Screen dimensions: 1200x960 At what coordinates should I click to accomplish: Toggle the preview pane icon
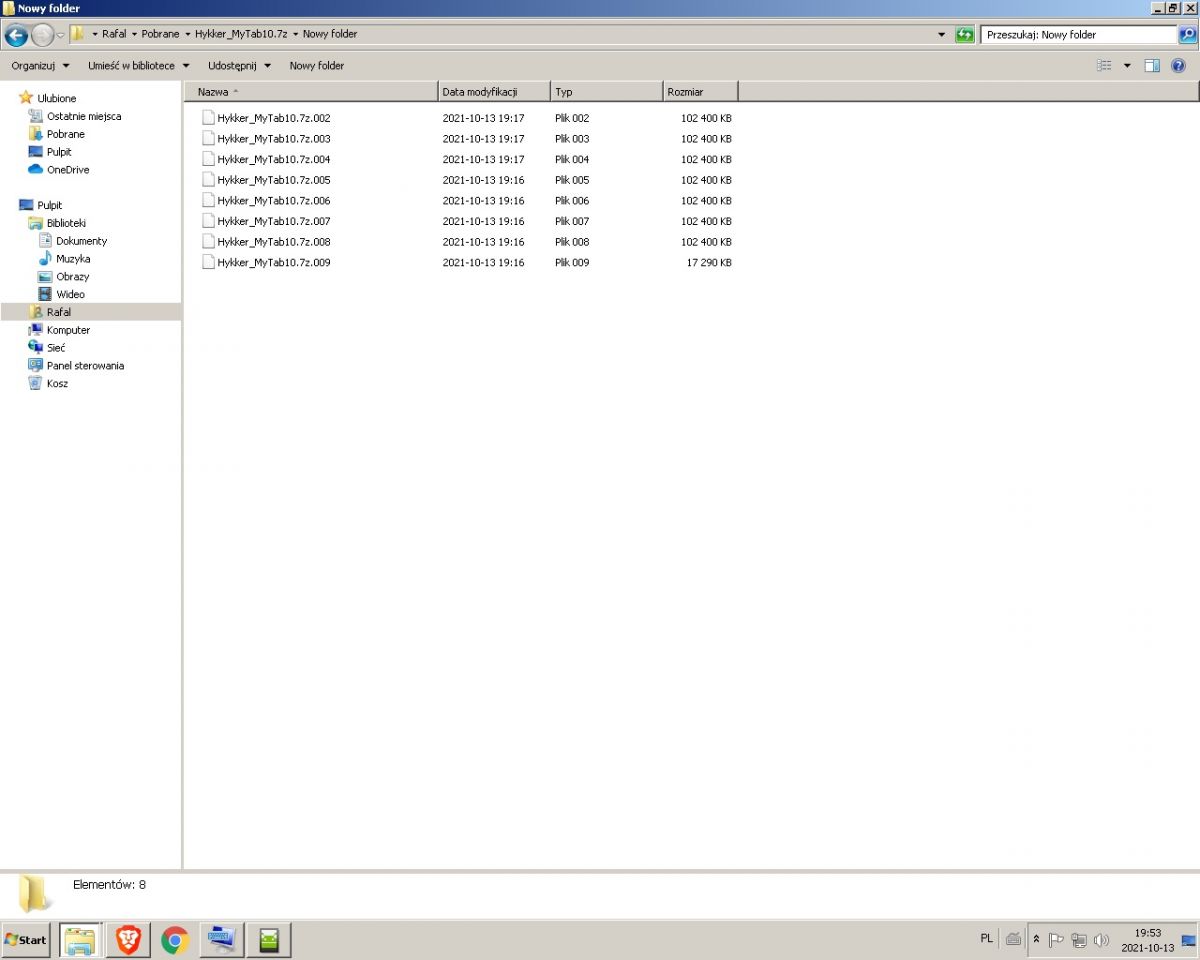pyautogui.click(x=1152, y=65)
